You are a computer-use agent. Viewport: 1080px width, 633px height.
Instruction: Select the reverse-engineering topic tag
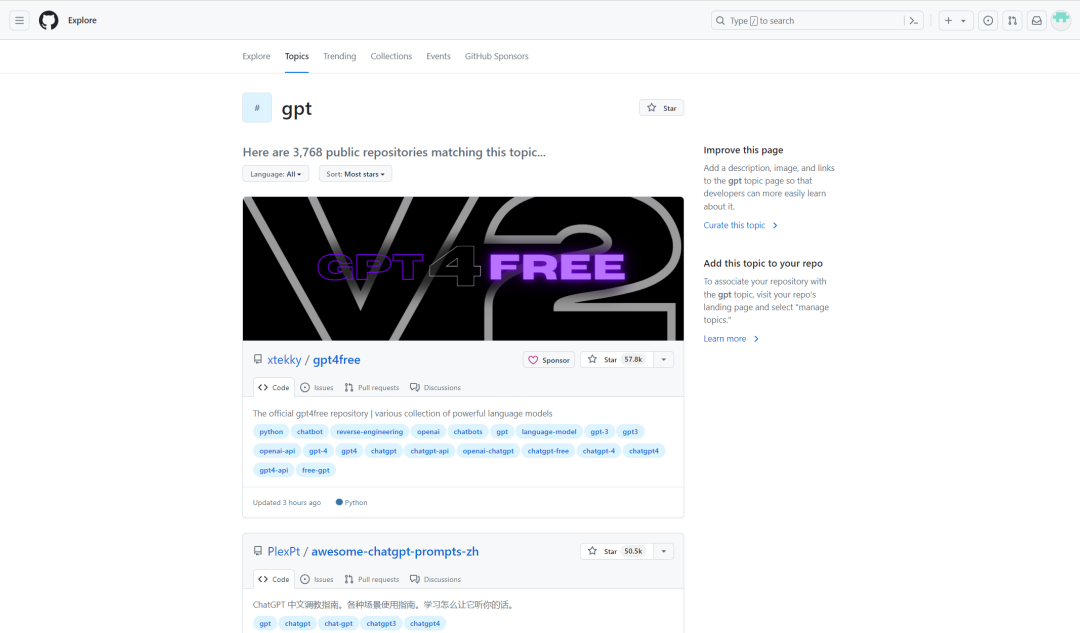(x=370, y=432)
